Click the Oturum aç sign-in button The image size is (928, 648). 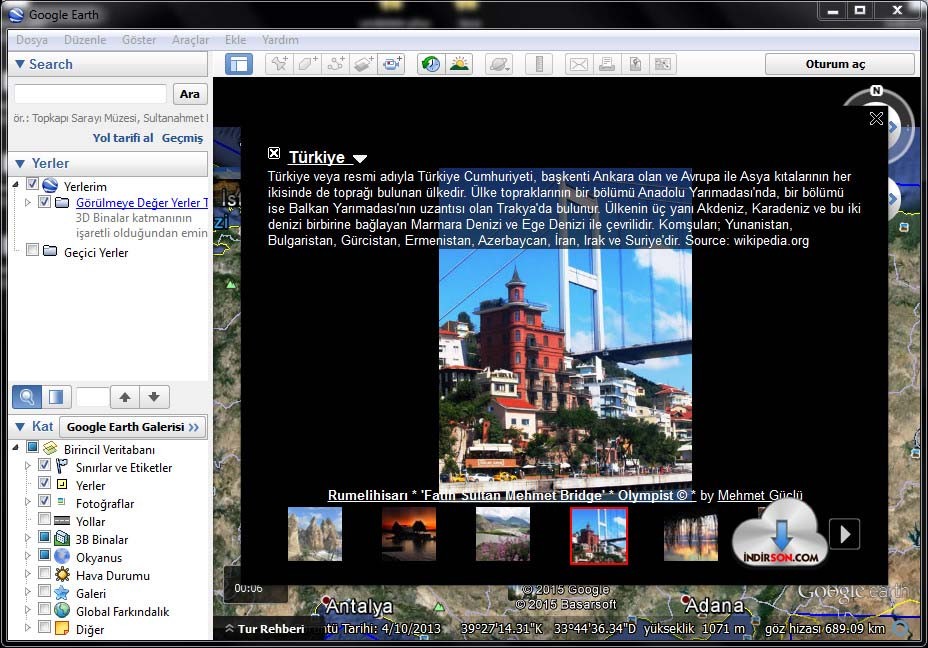coord(839,64)
